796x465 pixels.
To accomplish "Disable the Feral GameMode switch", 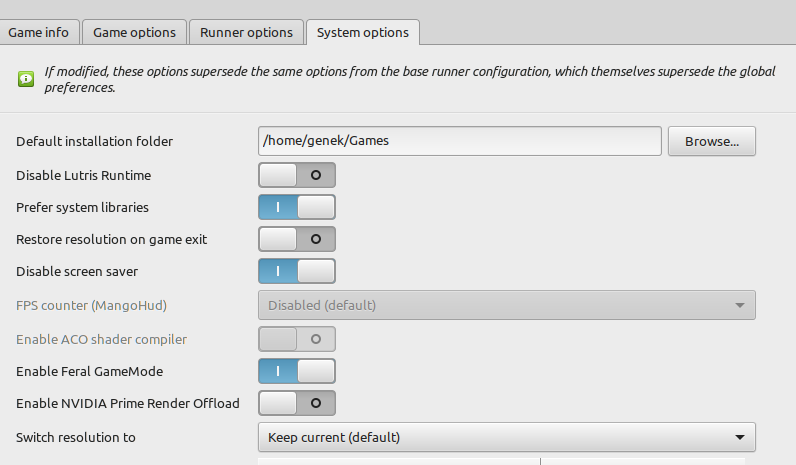I will click(x=297, y=371).
